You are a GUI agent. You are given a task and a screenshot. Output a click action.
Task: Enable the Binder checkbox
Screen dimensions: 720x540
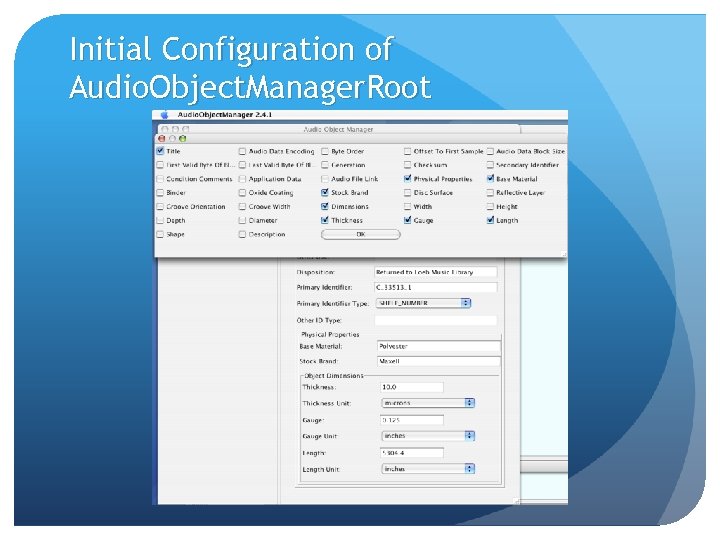click(160, 192)
